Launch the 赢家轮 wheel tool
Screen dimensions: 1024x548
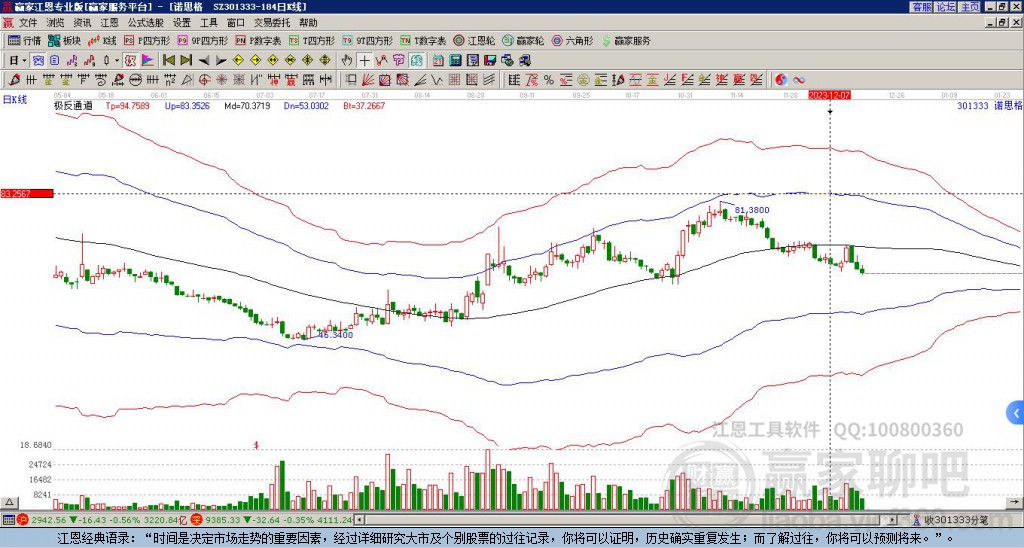[x=523, y=40]
